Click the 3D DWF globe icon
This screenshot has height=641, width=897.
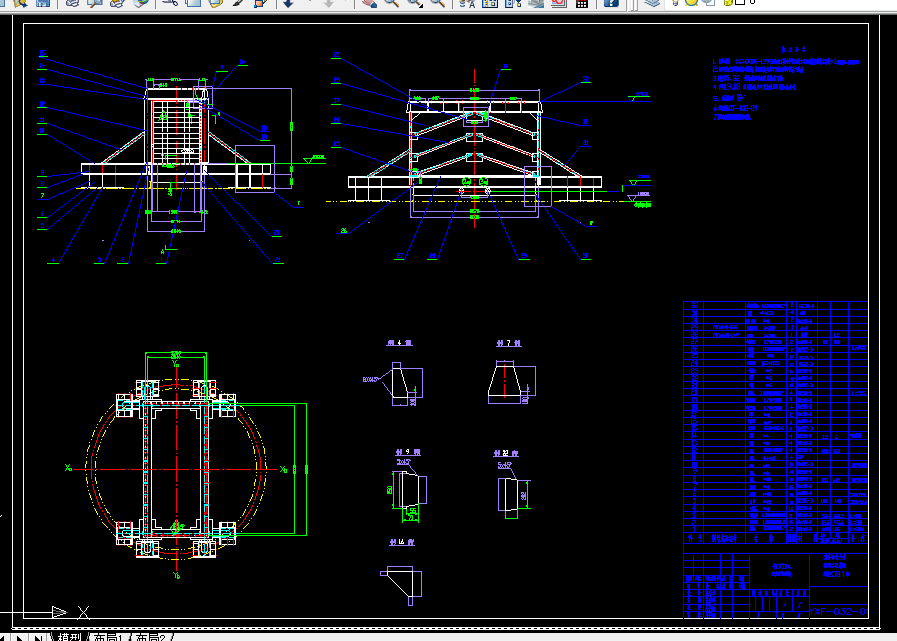140,3
